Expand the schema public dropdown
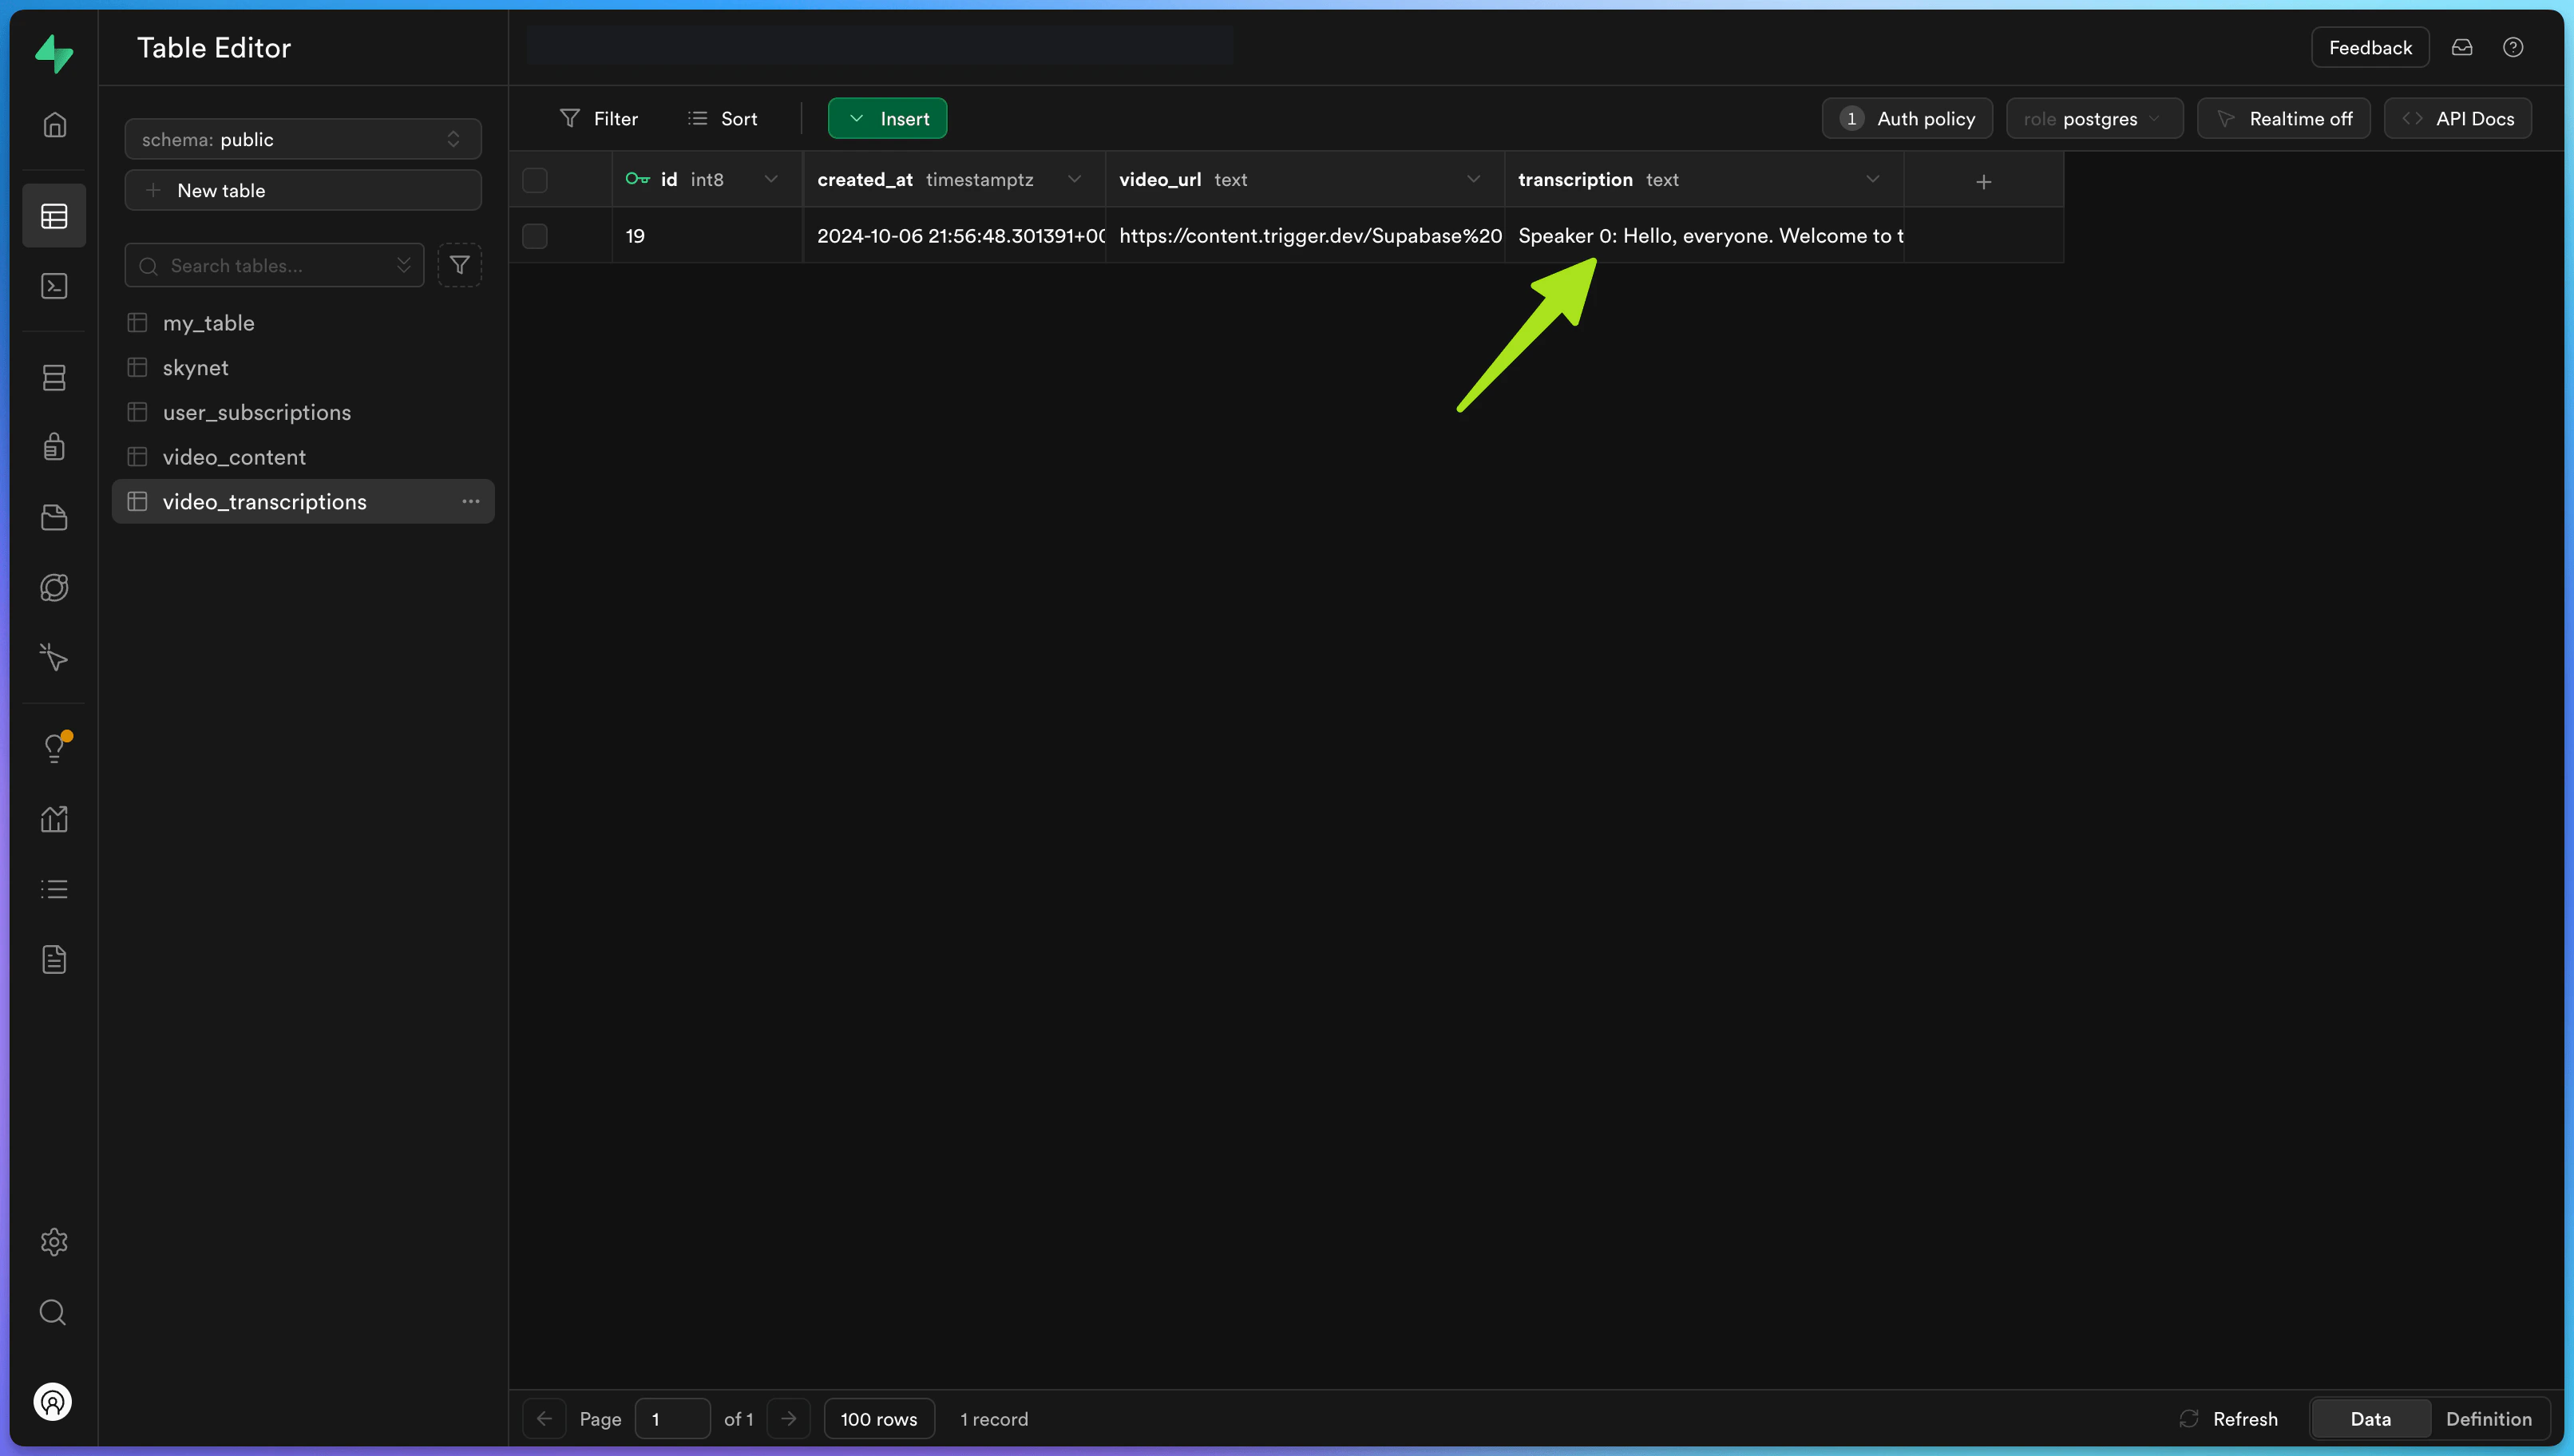Screen dimensions: 2574x1456 click(302, 140)
